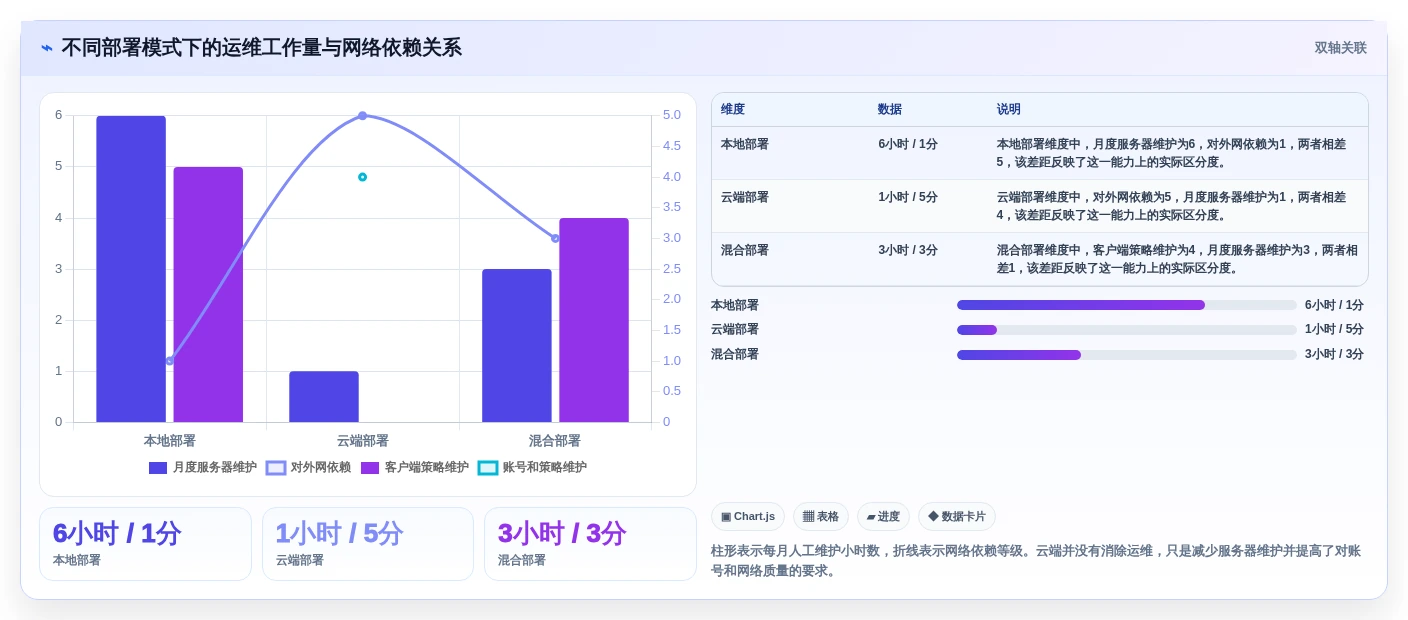Select the 数据卡片 tag chip
Image resolution: width=1408 pixels, height=620 pixels.
coord(957,516)
